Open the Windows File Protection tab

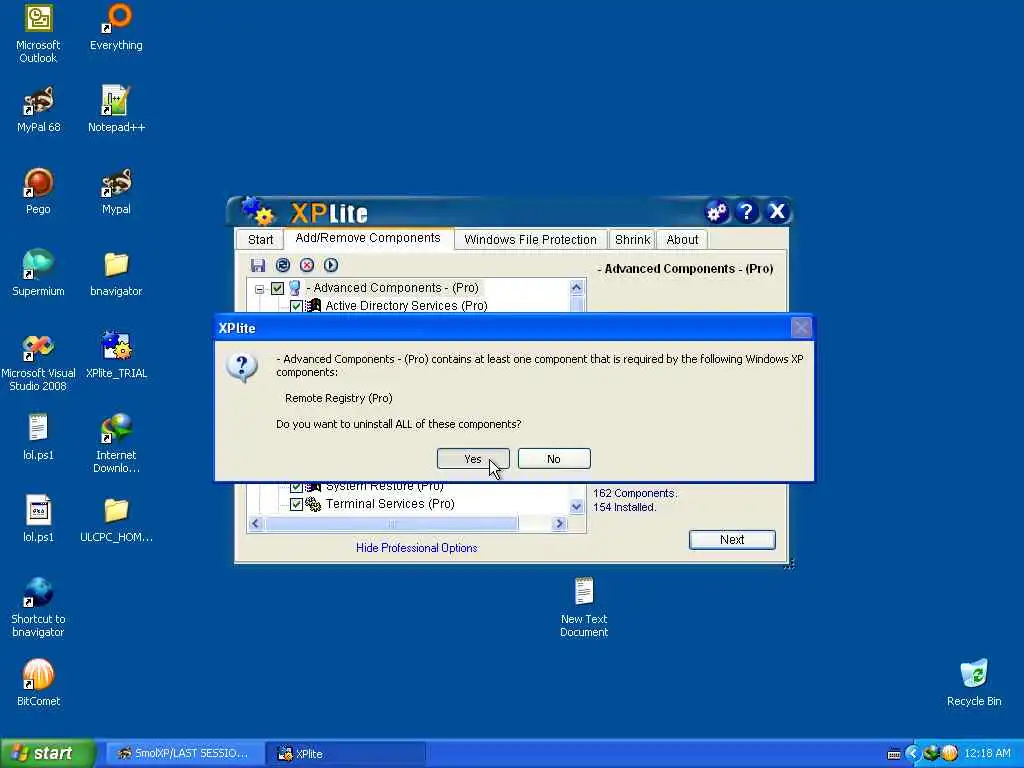pyautogui.click(x=530, y=240)
